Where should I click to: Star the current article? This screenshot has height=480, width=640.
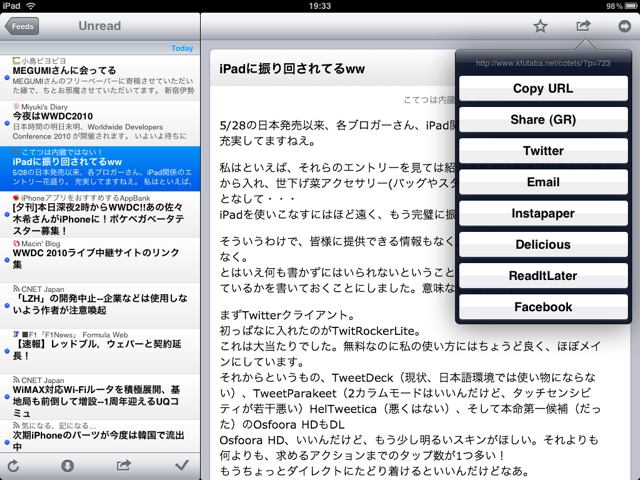pyautogui.click(x=540, y=27)
